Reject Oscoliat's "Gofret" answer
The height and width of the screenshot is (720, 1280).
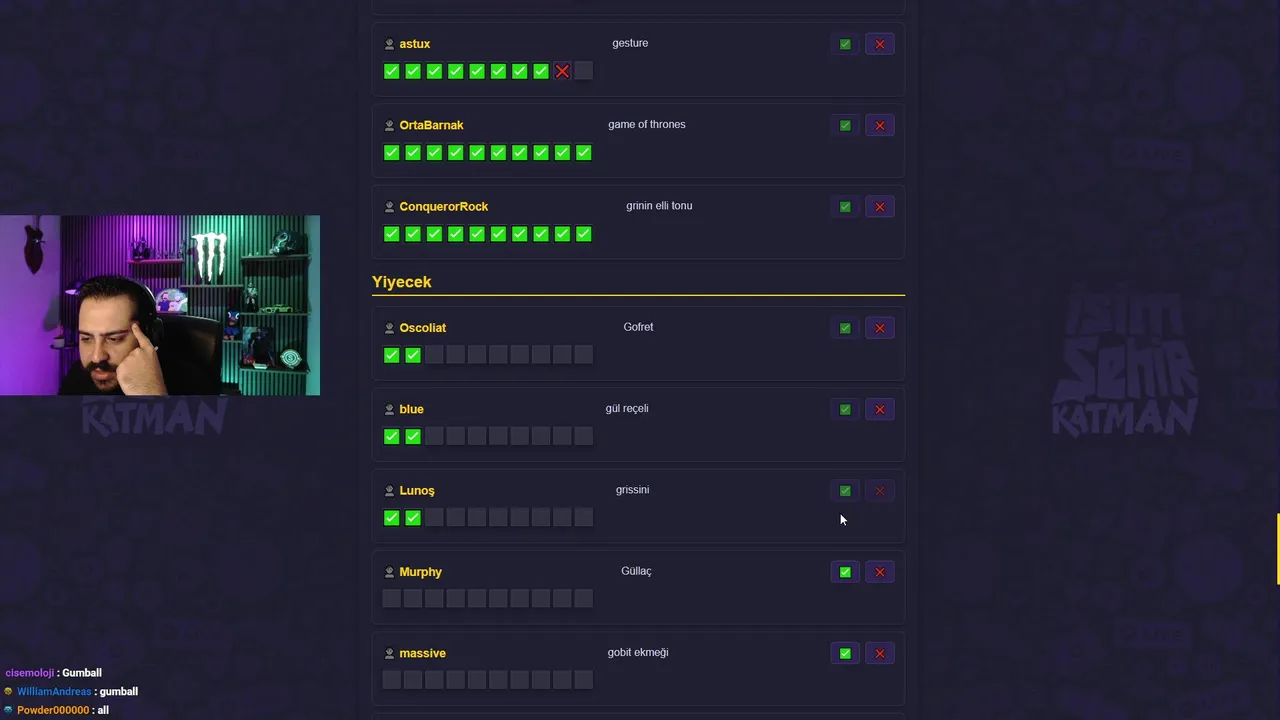tap(880, 328)
